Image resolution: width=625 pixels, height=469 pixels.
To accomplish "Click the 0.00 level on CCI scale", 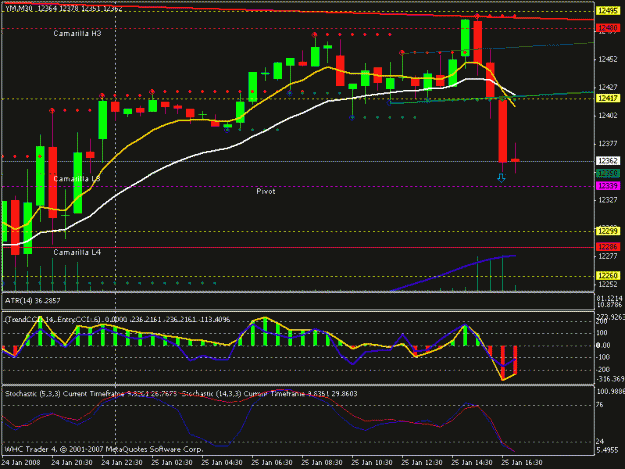I will [603, 345].
